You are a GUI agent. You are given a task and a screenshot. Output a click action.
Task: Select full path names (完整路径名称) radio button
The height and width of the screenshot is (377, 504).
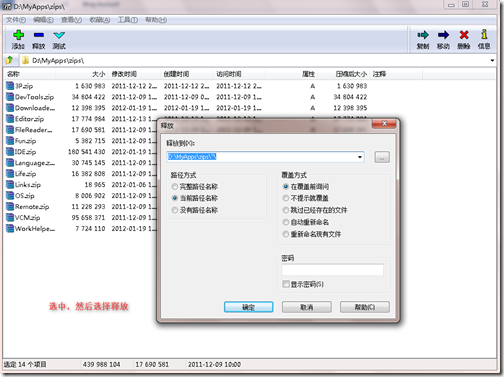[x=175, y=186]
